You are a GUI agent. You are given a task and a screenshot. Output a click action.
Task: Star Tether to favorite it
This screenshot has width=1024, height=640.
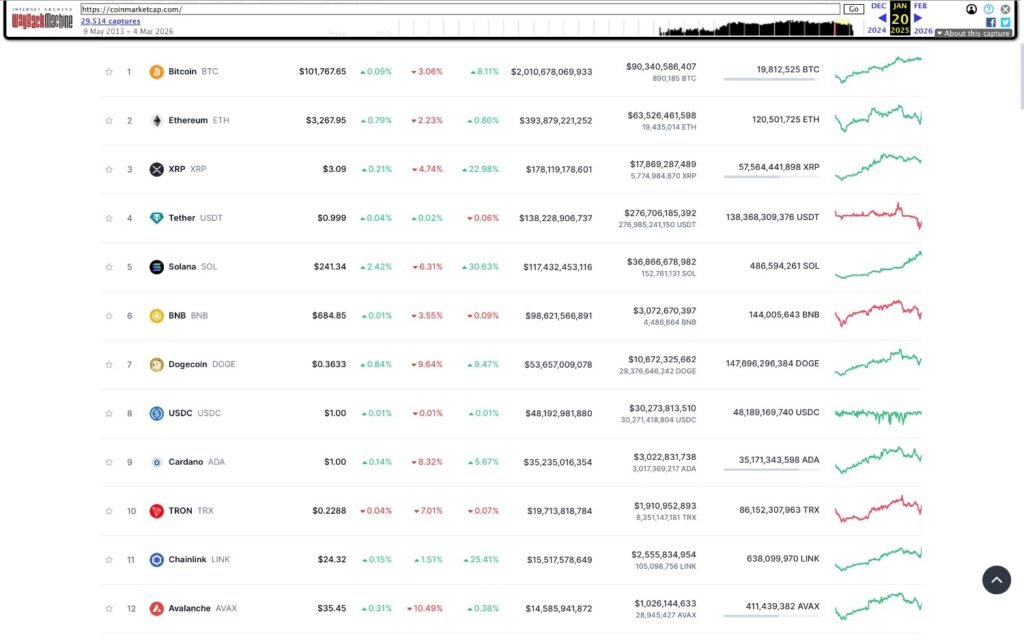click(108, 217)
